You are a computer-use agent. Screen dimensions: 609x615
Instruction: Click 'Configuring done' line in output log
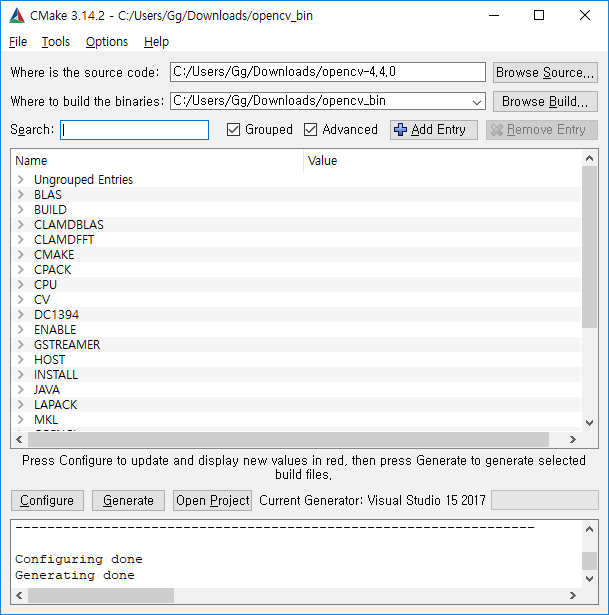[79, 559]
